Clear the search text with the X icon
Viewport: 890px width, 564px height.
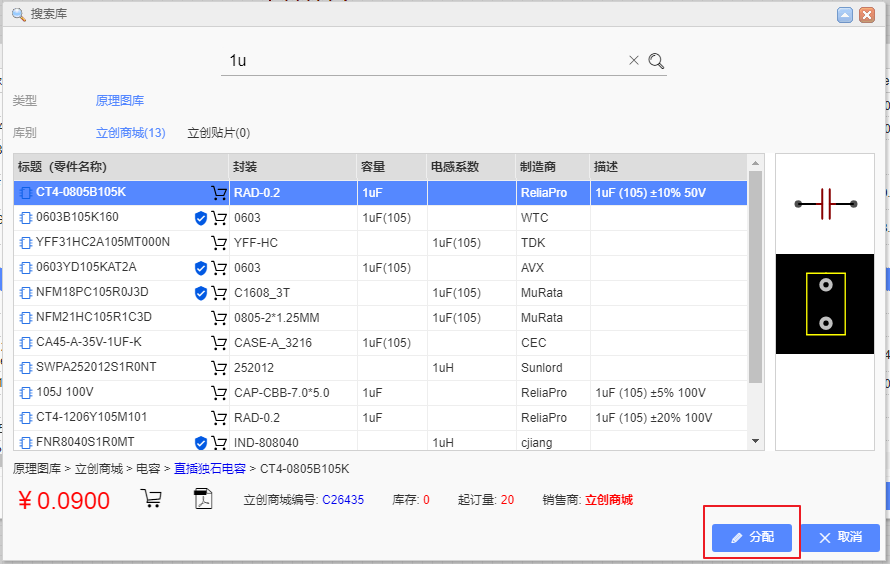(634, 60)
